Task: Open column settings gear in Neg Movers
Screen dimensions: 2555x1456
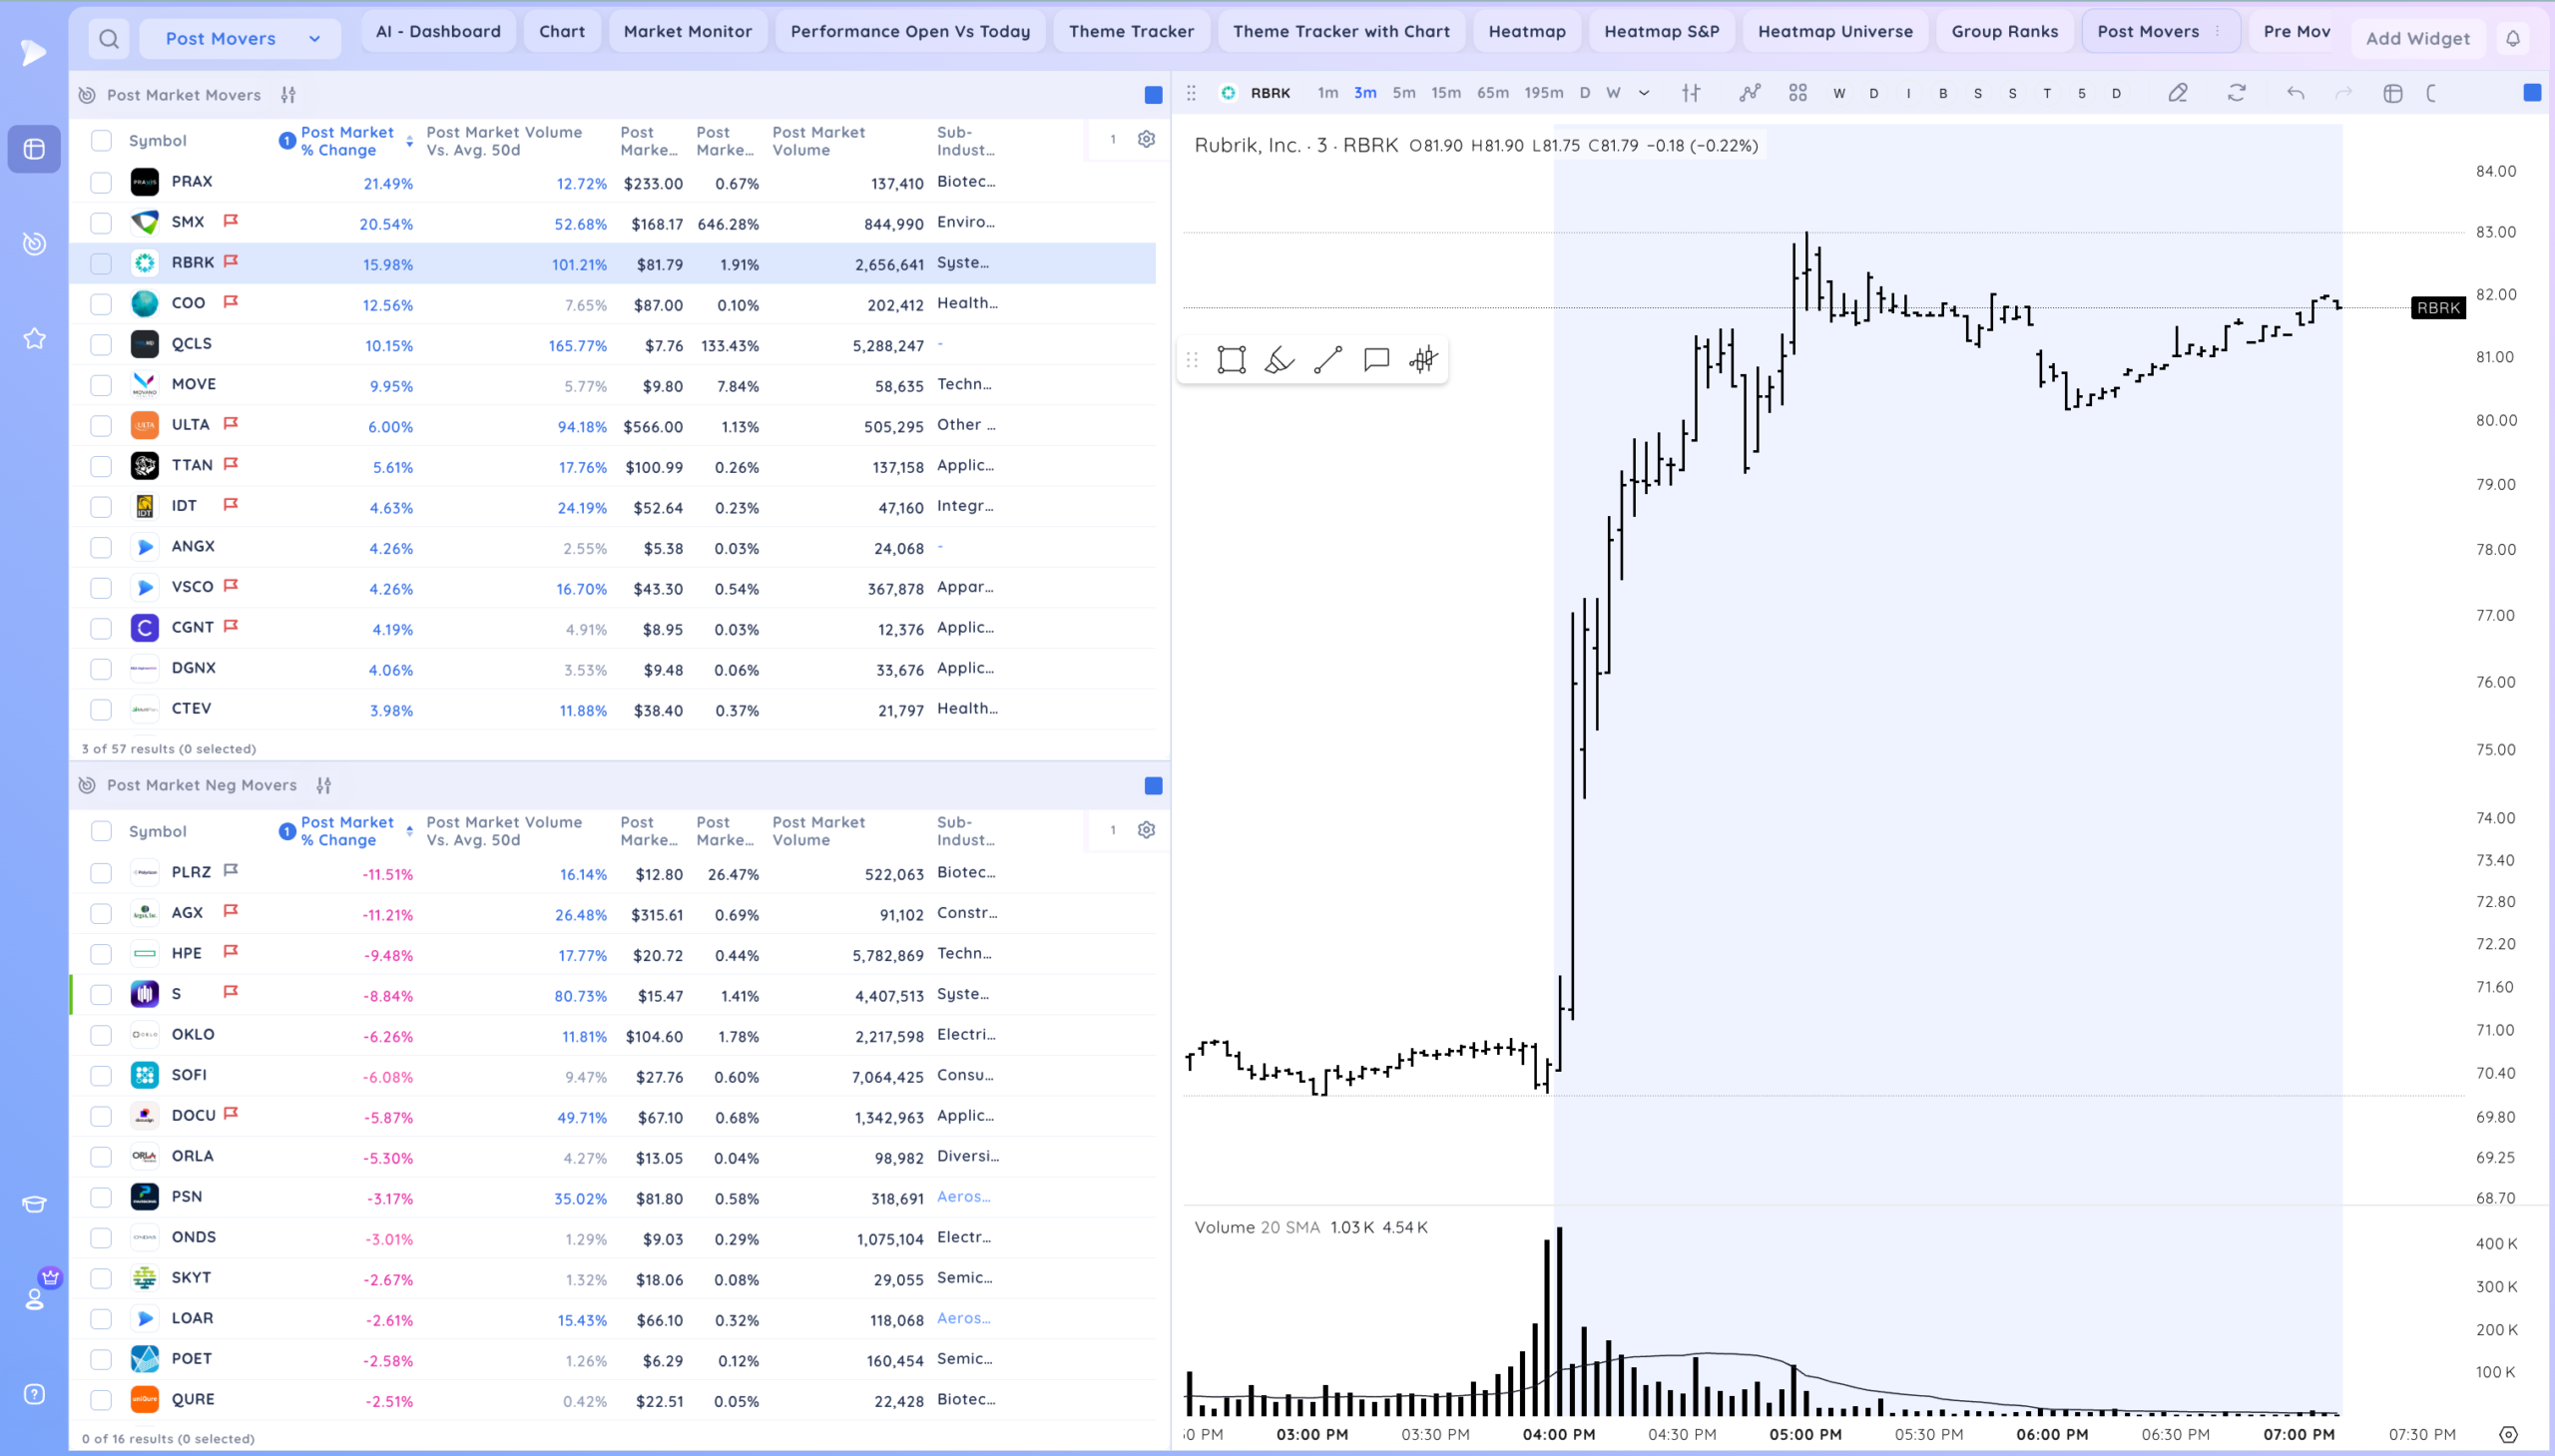Action: 1146,830
